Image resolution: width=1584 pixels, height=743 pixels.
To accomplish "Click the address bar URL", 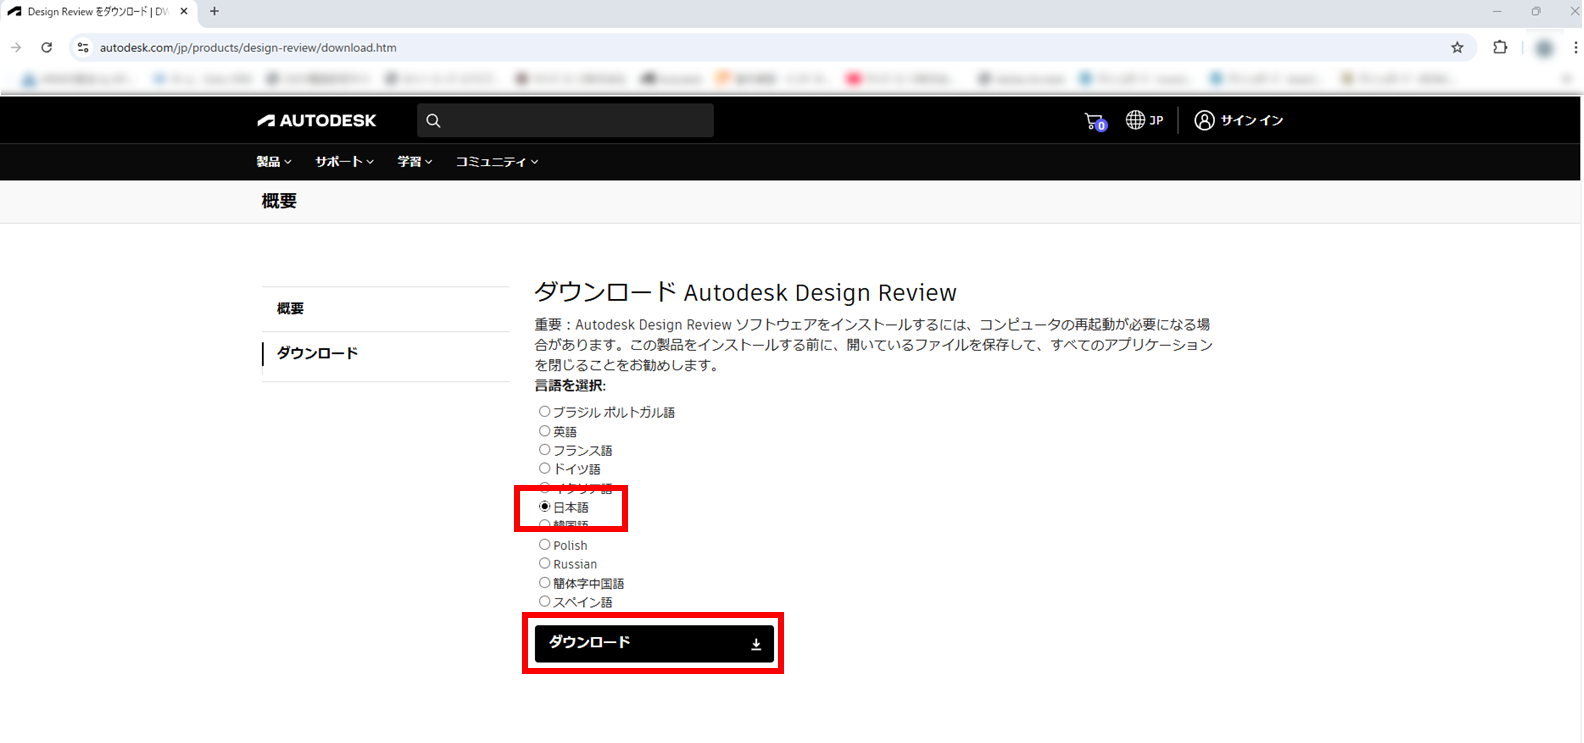I will pos(248,47).
